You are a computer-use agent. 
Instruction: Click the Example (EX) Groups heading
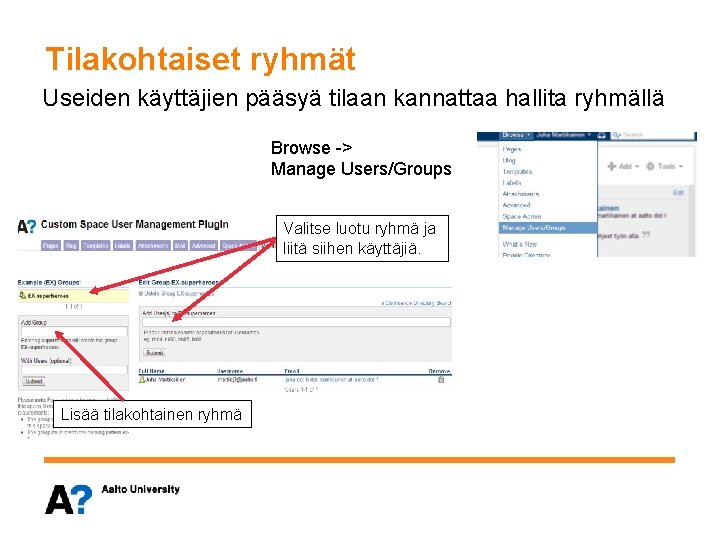[49, 282]
